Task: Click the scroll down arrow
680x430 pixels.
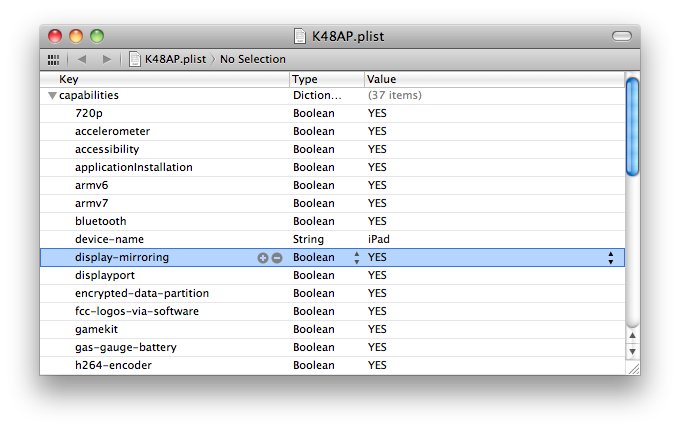Action: click(x=632, y=352)
